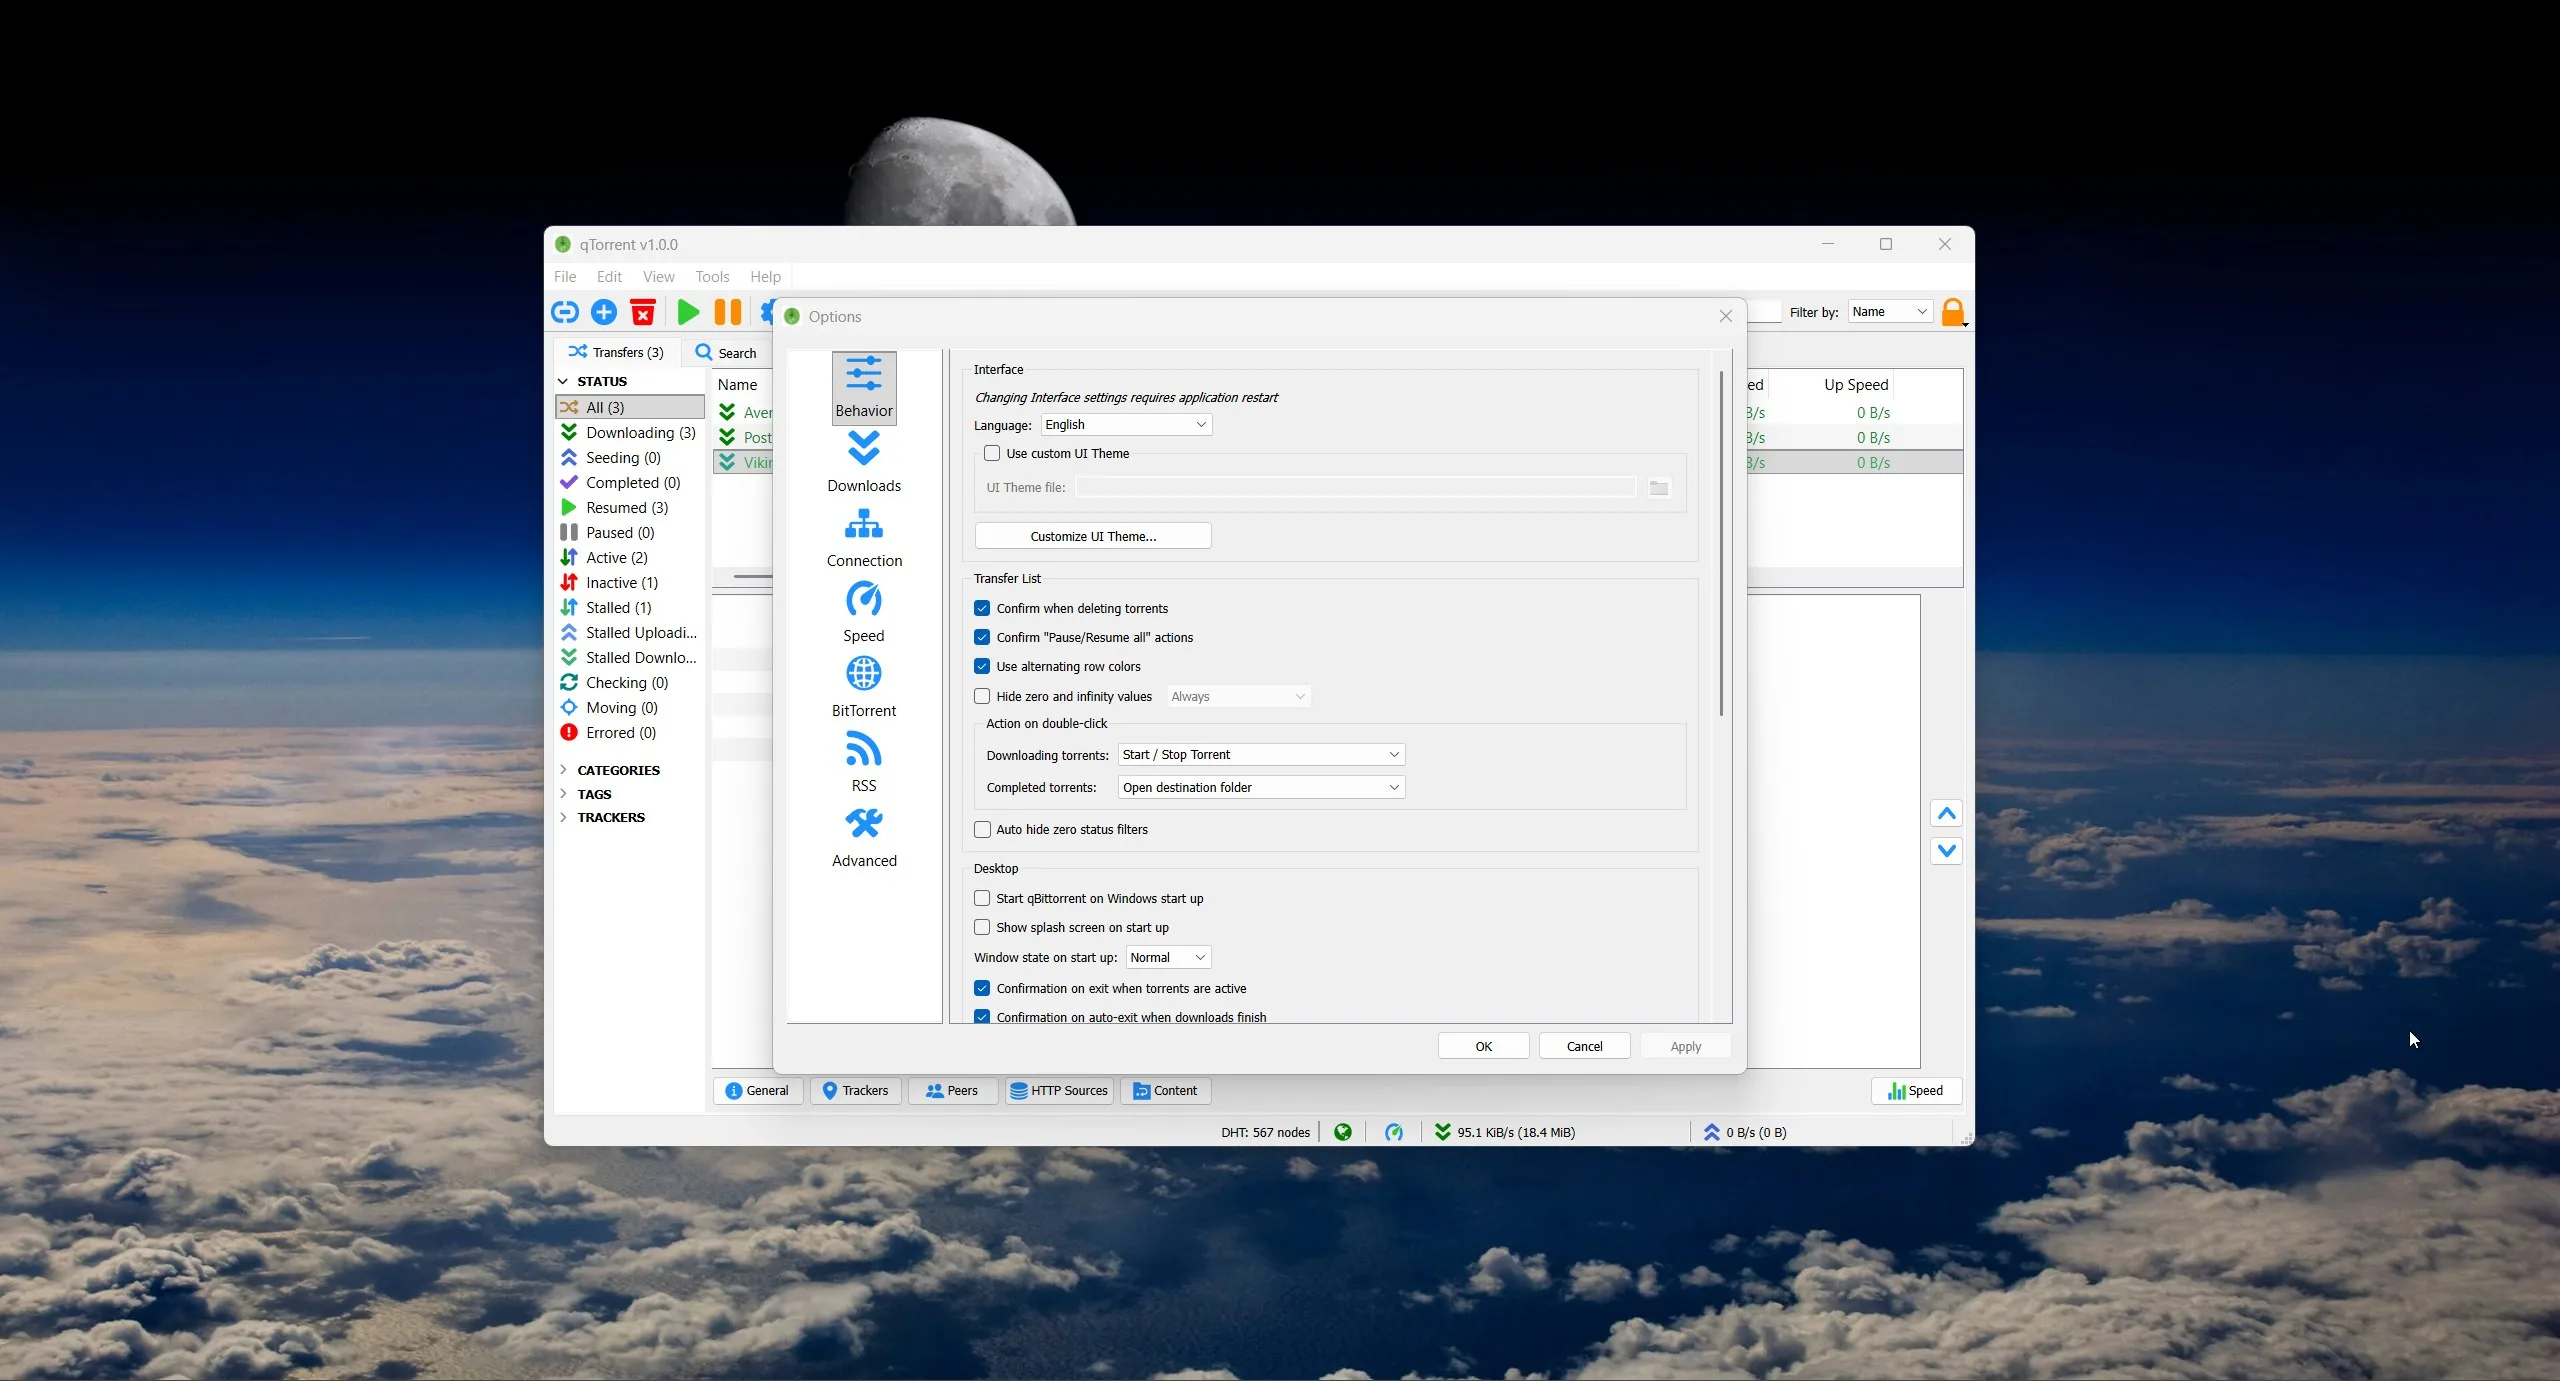Select the Checking (0) status filter
The width and height of the screenshot is (2560, 1381).
pos(629,683)
